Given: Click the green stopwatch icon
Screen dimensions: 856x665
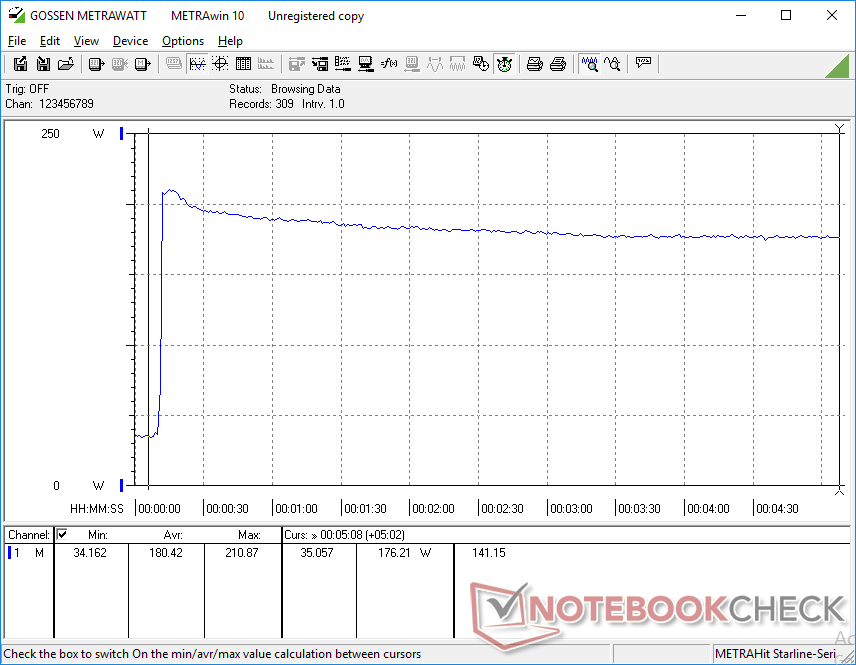Looking at the screenshot, I should click(x=505, y=64).
